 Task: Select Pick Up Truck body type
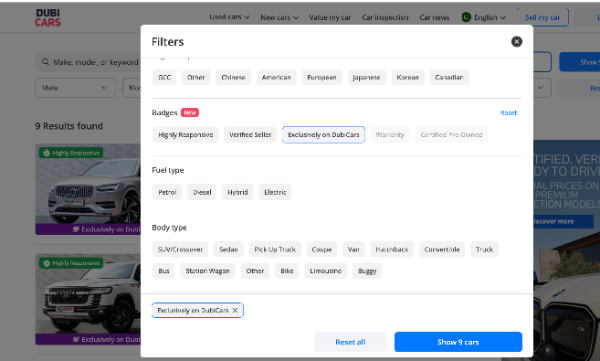pos(275,250)
